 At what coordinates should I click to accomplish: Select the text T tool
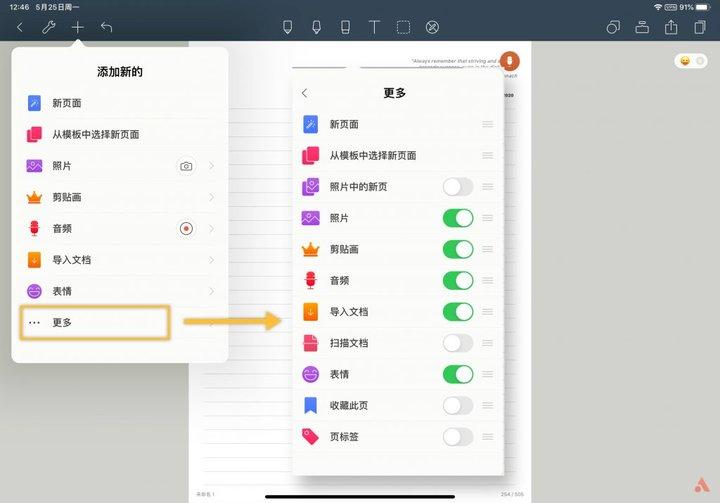pos(374,28)
